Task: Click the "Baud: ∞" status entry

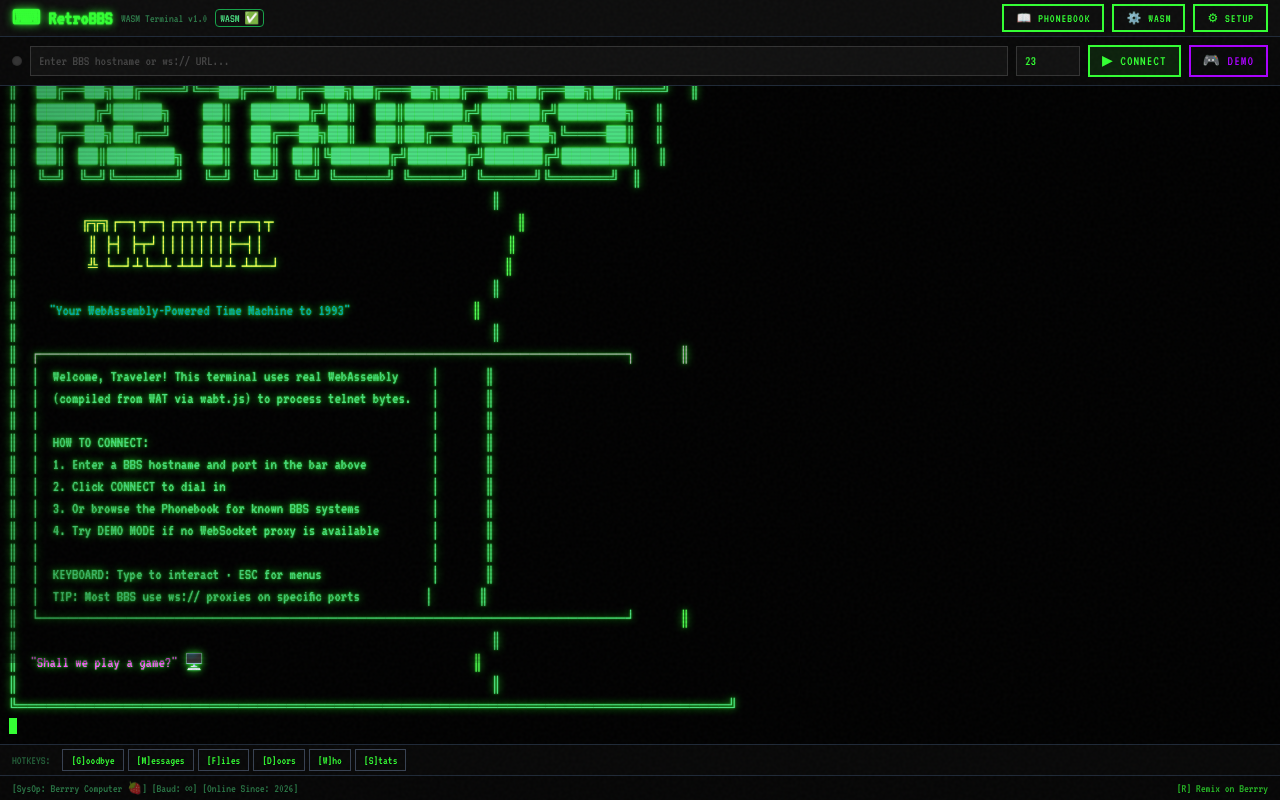Action: [175, 789]
